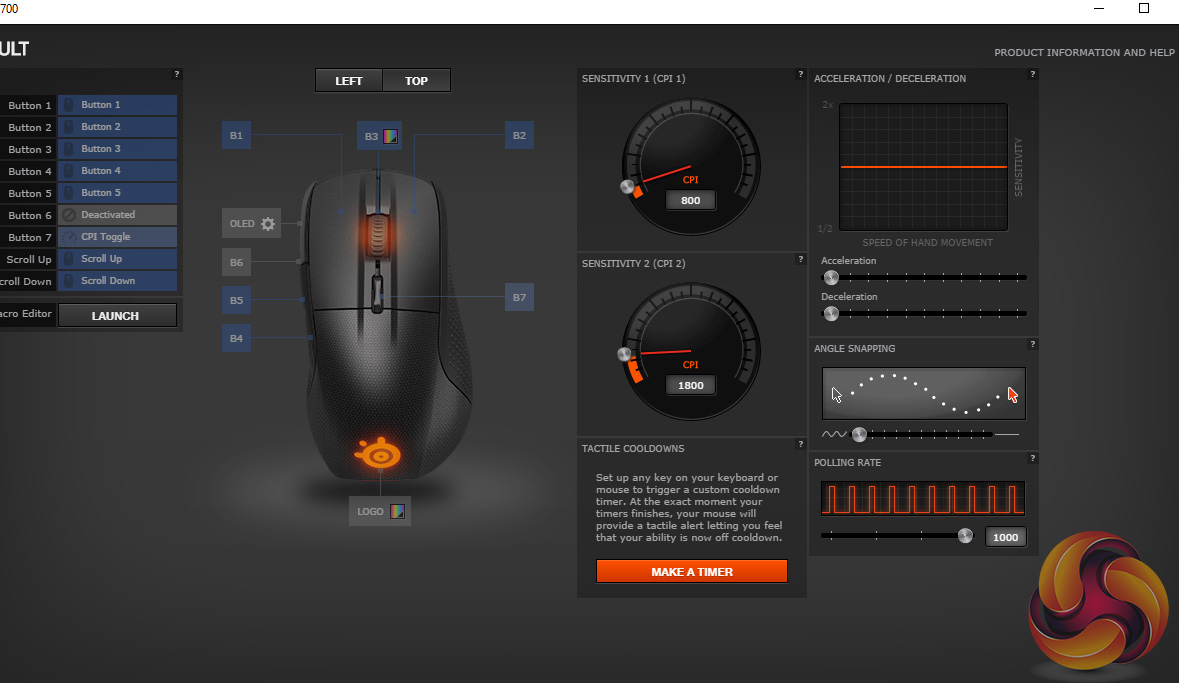Click the Acceleration slider handle
Viewport: 1179px width, 683px height.
point(831,278)
